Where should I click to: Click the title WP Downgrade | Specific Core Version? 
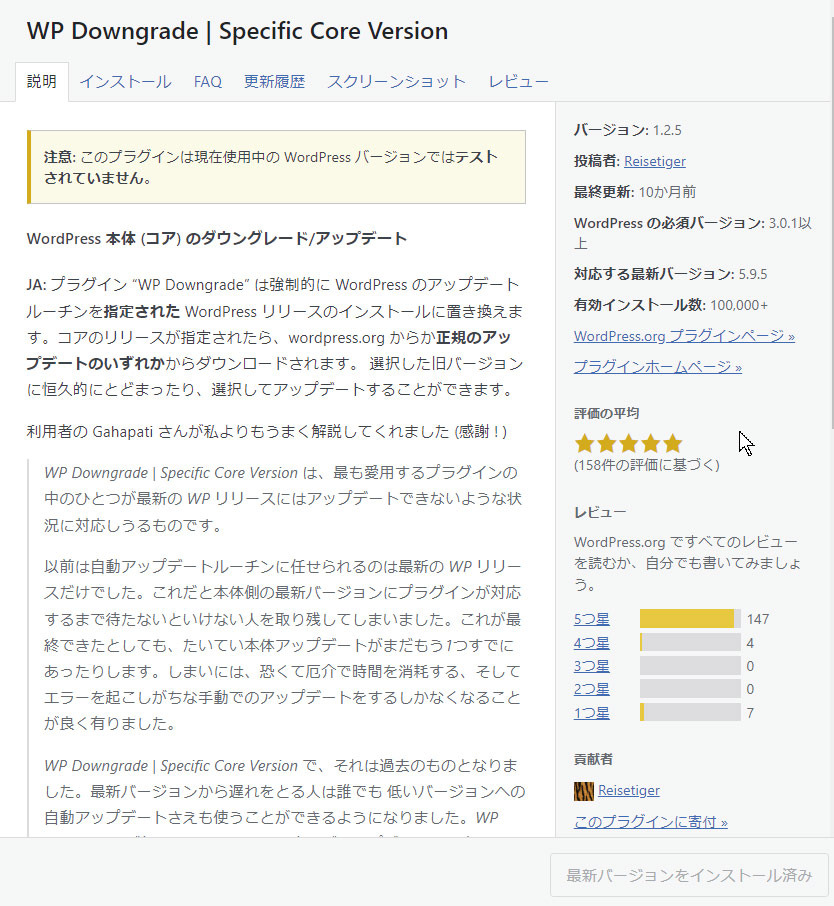(237, 31)
